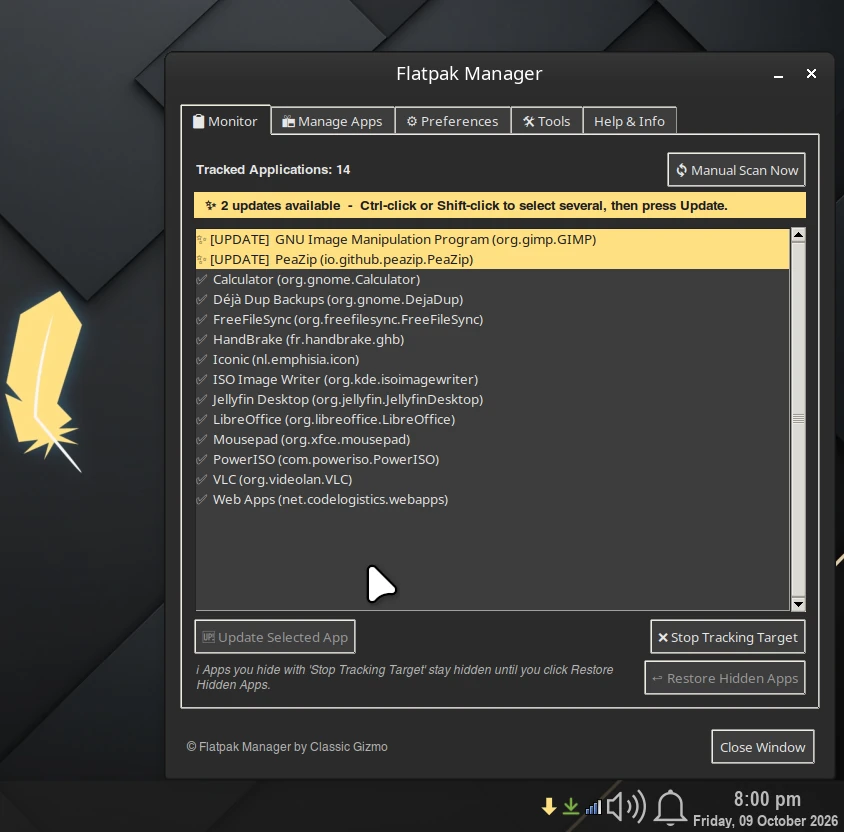Click Update Selected App button
Image resolution: width=844 pixels, height=832 pixels.
point(275,637)
